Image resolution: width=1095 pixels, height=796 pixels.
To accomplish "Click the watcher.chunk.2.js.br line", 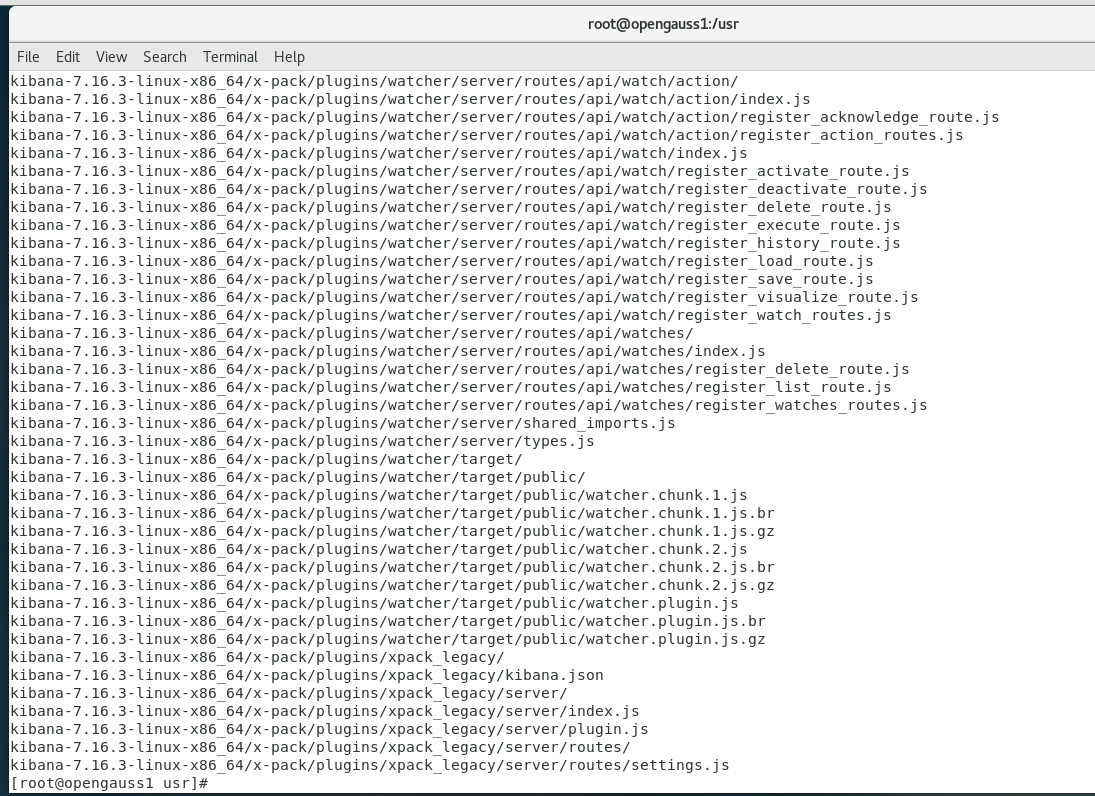I will (x=392, y=568).
